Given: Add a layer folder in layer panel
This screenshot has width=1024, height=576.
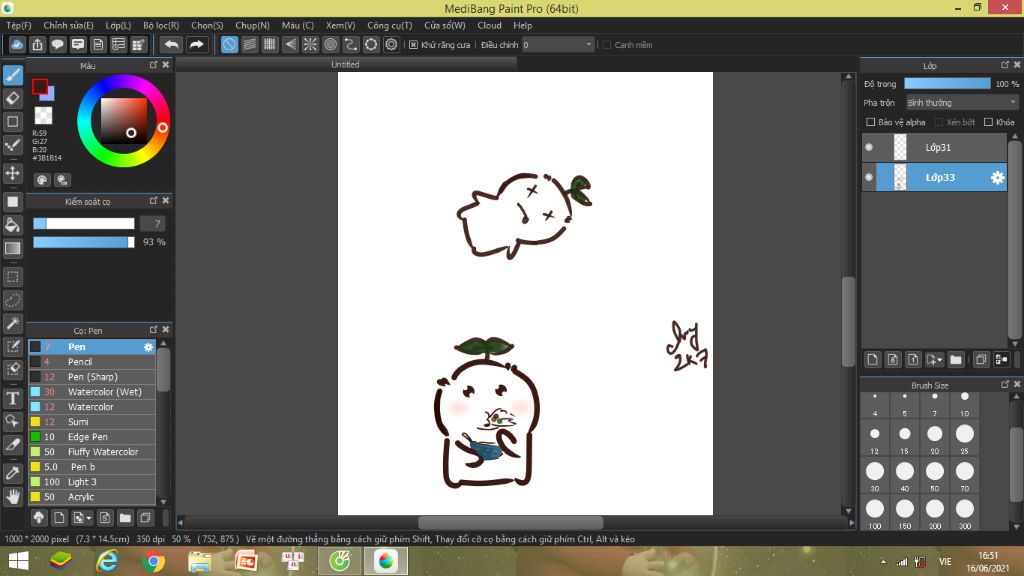Looking at the screenshot, I should [x=956, y=359].
